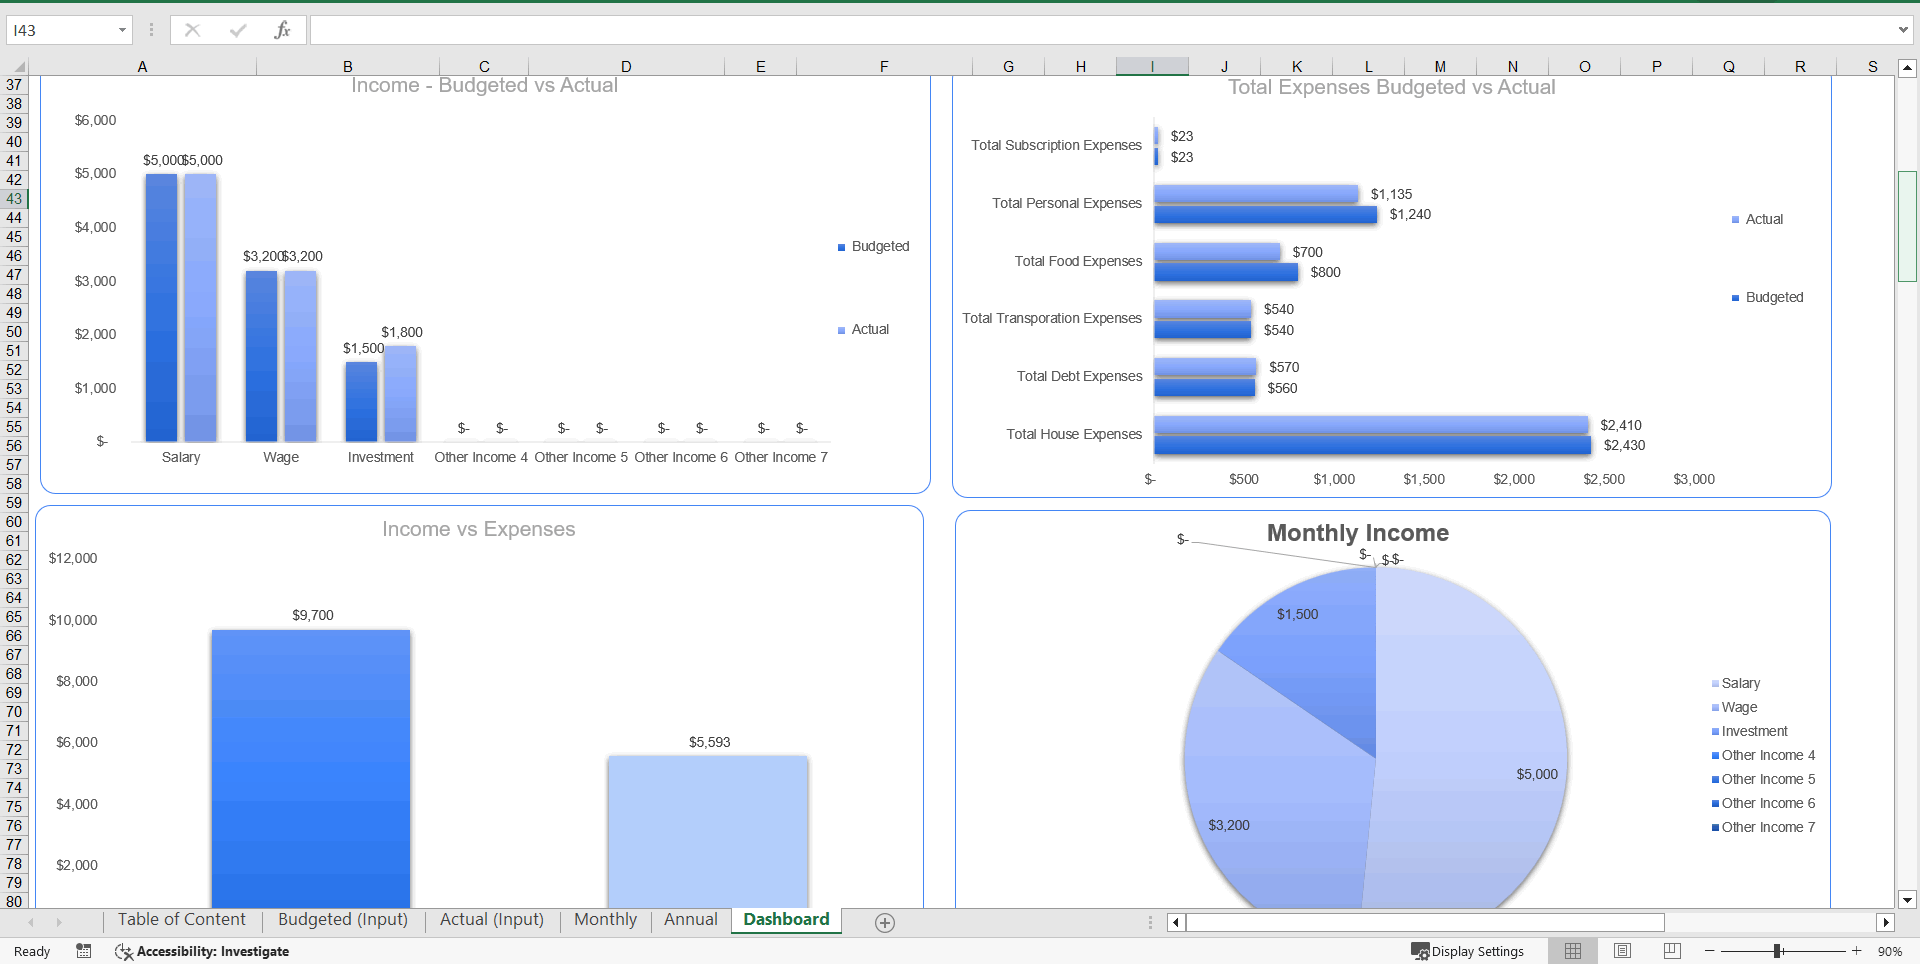Click the Name Box field
The width and height of the screenshot is (1920, 966).
tap(60, 30)
